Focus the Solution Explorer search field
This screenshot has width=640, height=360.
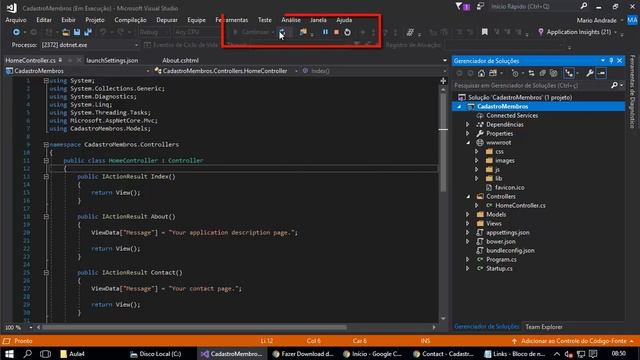[531, 85]
